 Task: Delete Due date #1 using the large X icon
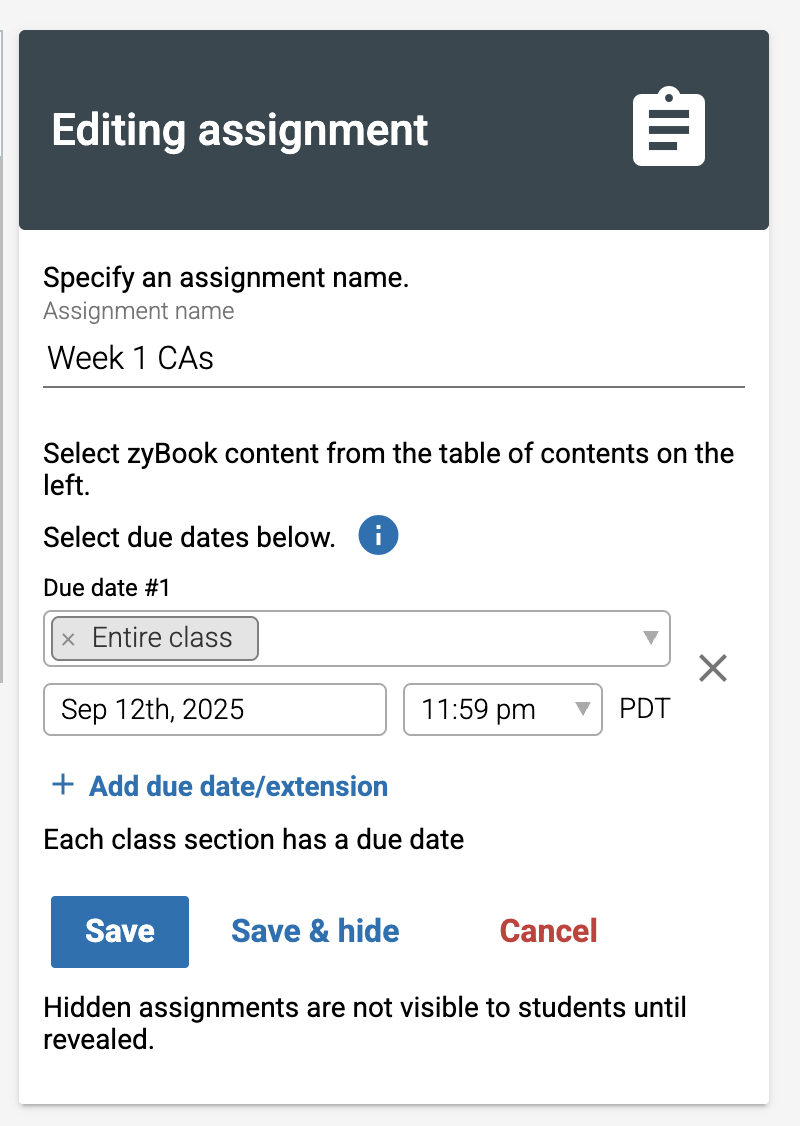point(713,668)
